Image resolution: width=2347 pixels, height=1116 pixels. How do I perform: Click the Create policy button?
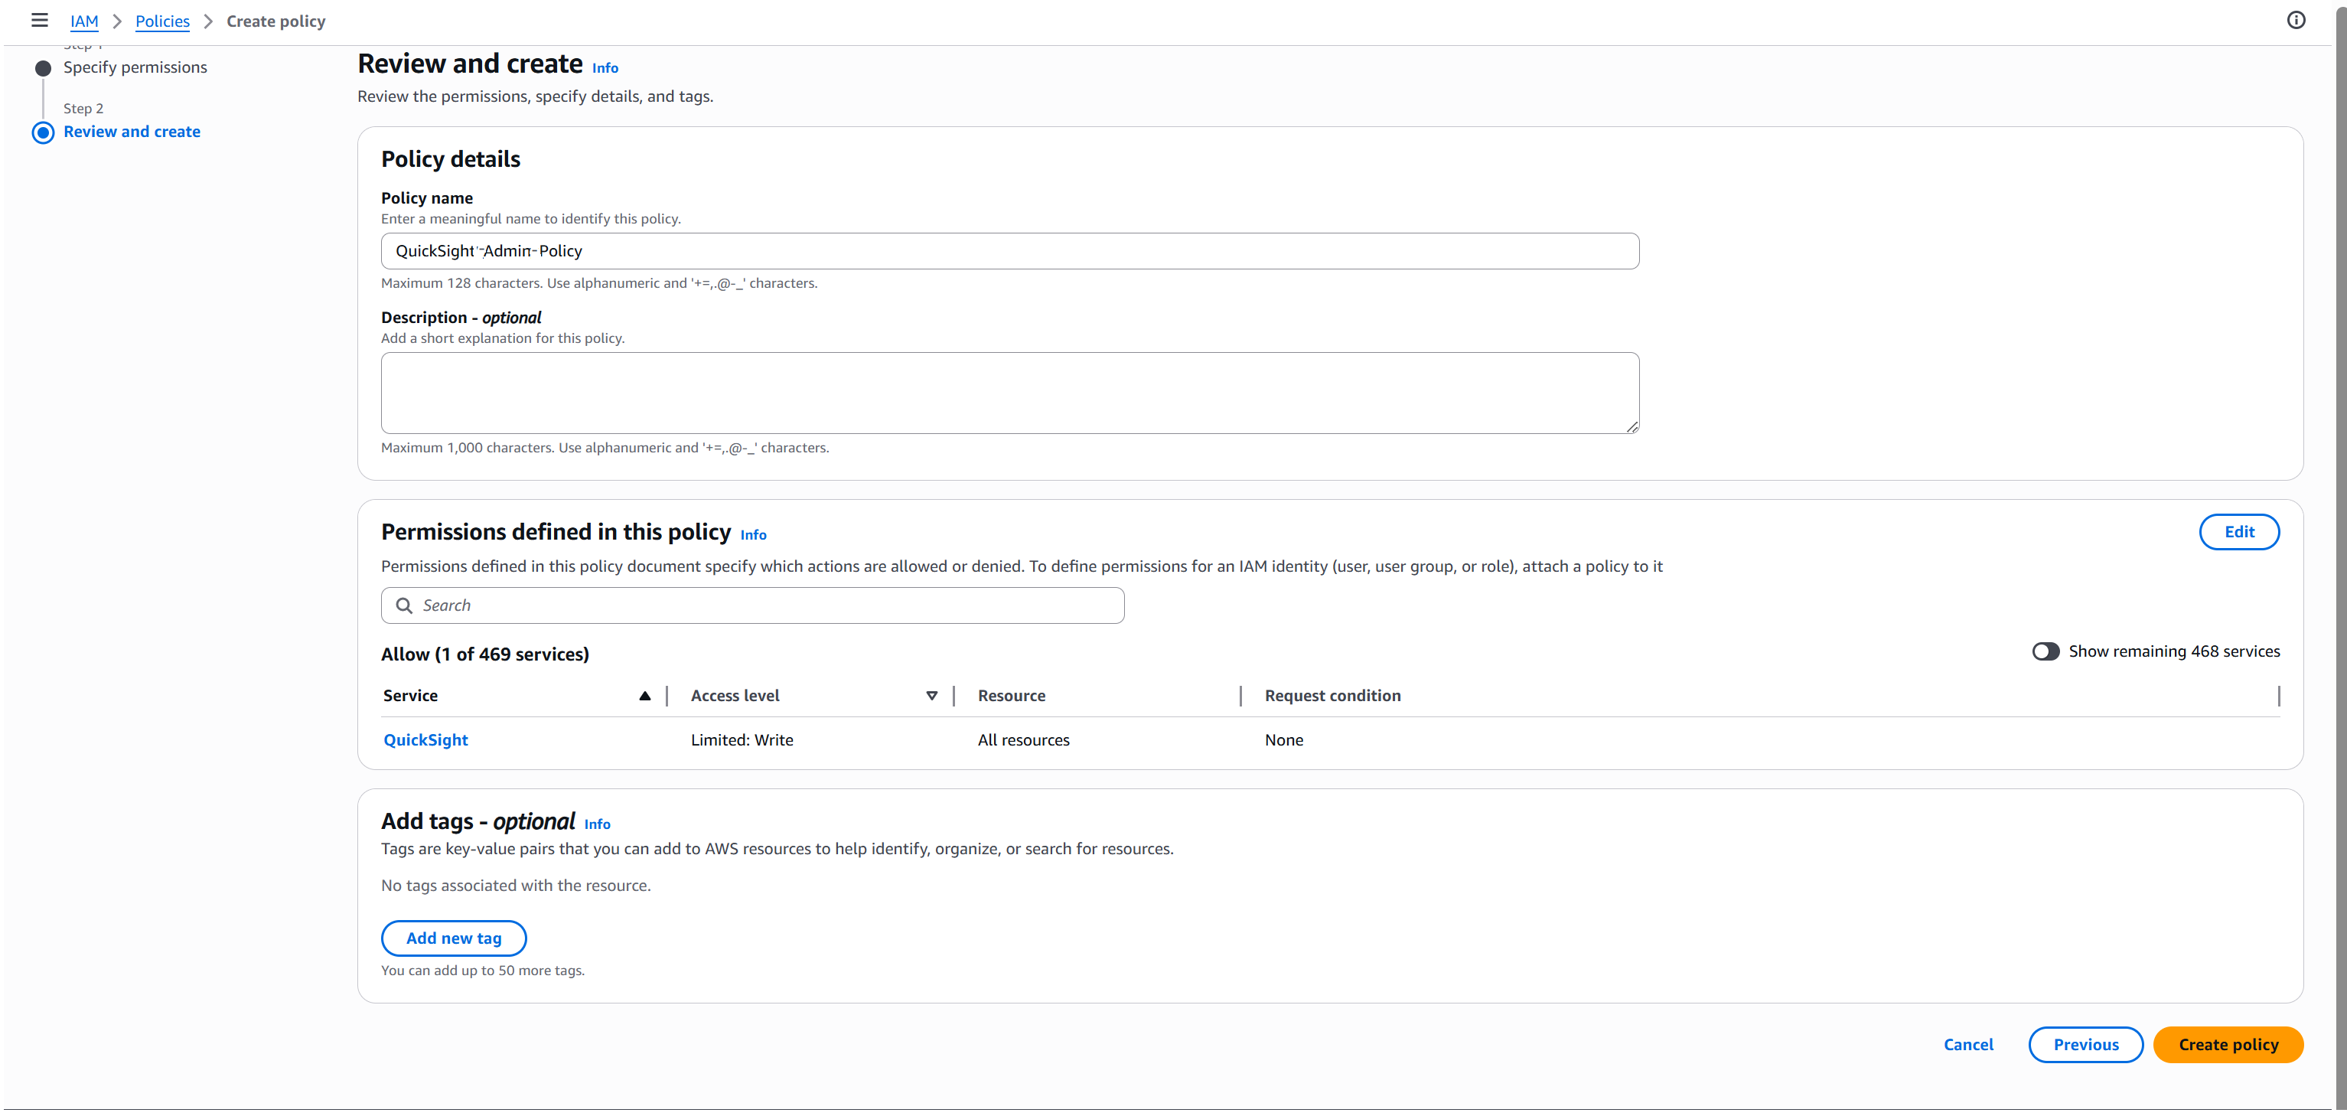pos(2228,1044)
